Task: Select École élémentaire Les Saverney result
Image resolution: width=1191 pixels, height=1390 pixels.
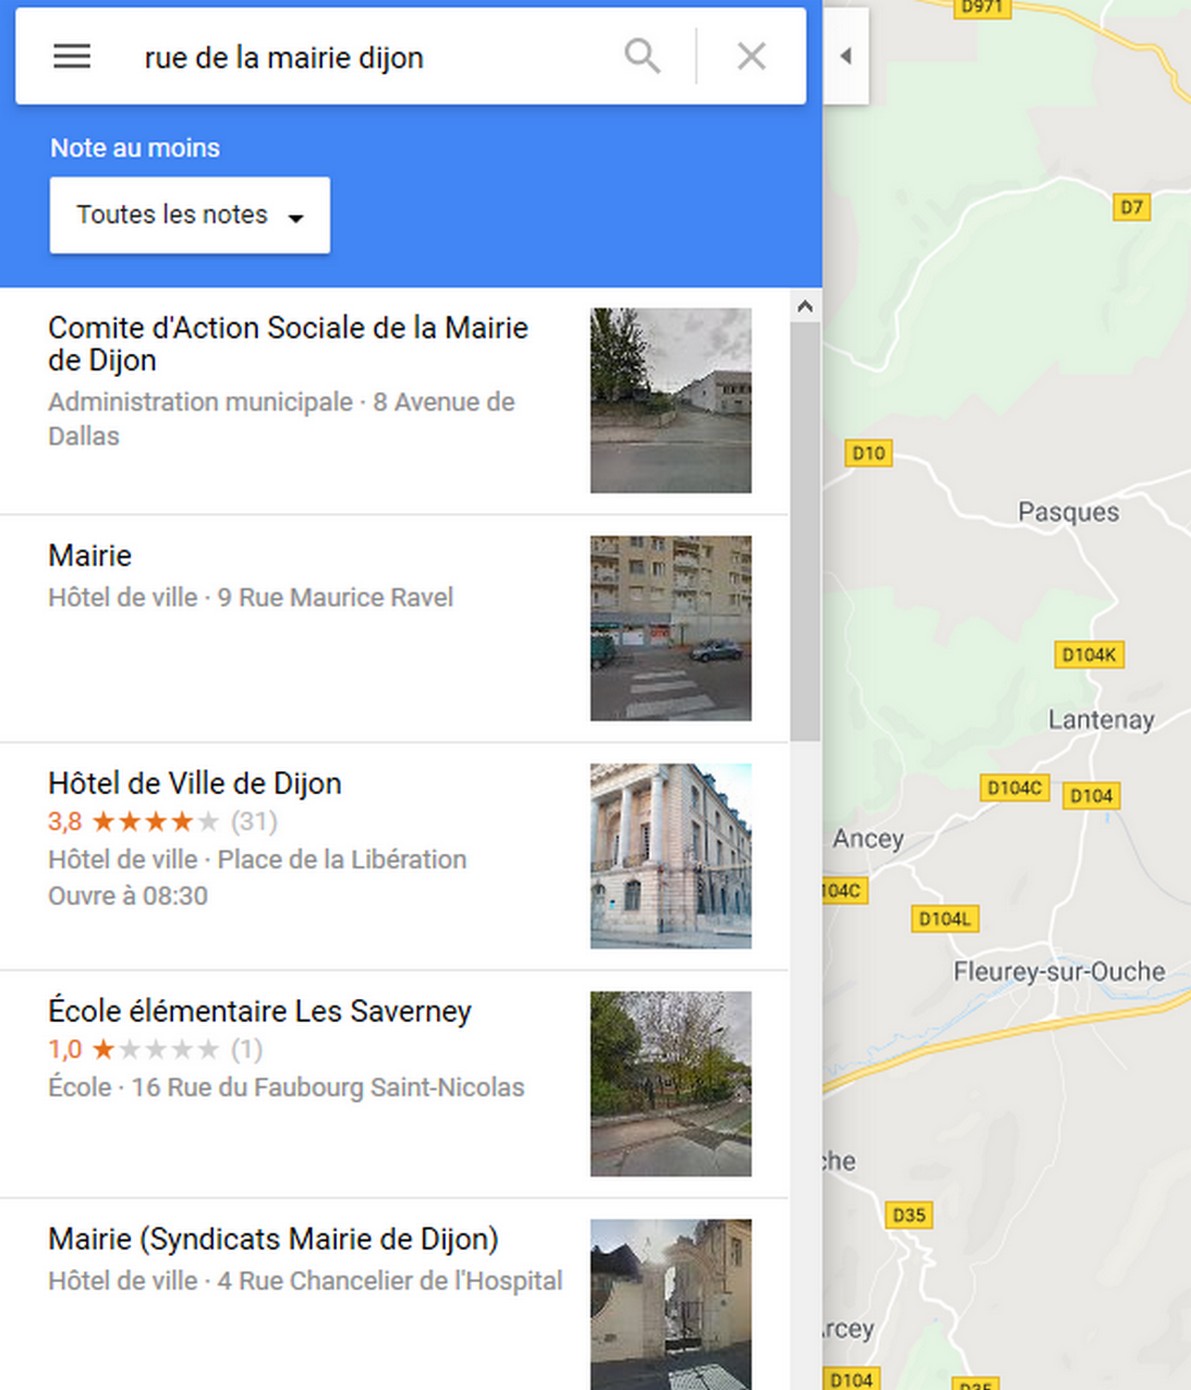Action: coord(260,1011)
